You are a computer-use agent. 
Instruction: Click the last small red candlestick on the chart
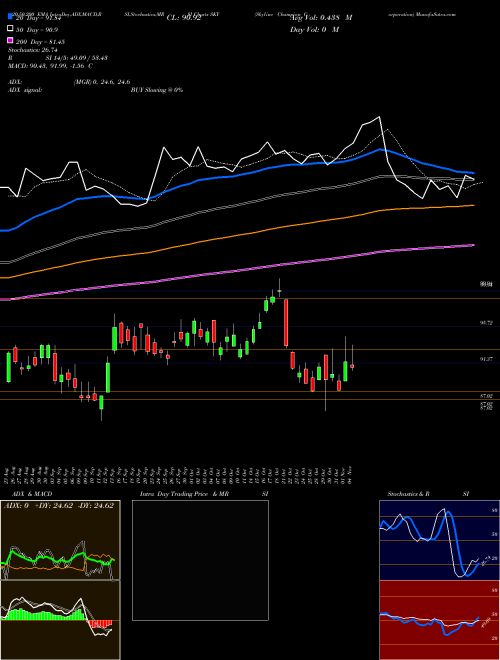pyautogui.click(x=352, y=367)
